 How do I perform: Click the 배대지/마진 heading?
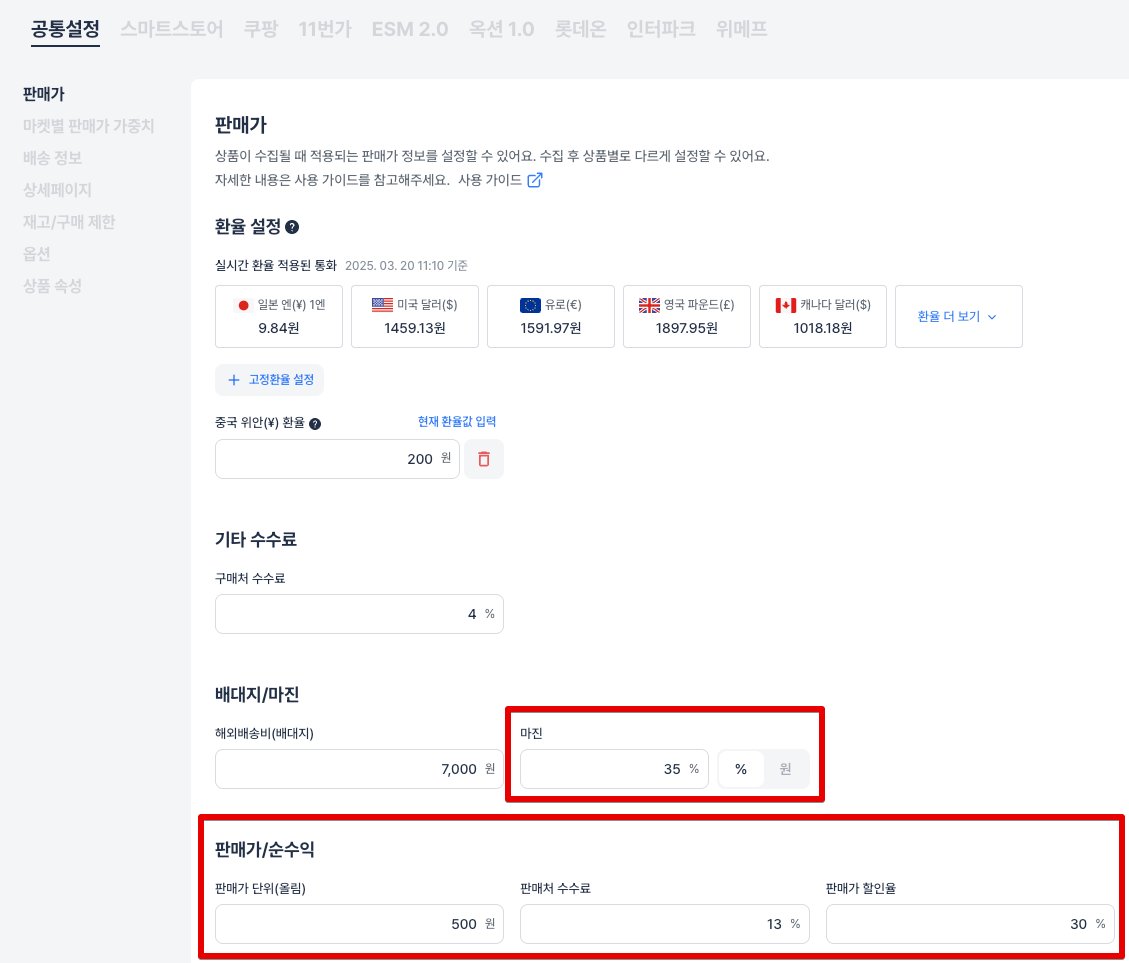coord(257,694)
